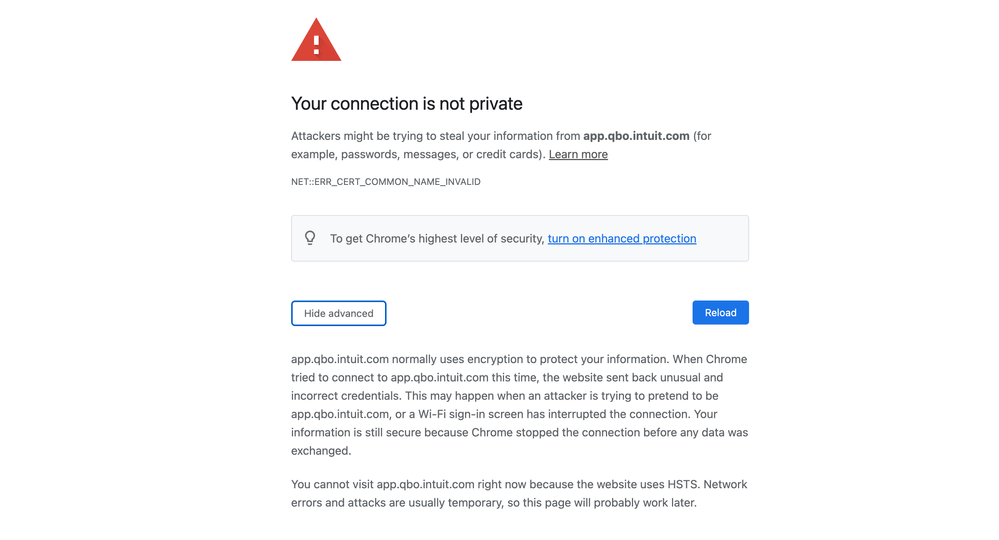Click the lightbulb security tip icon
The height and width of the screenshot is (540, 999).
[310, 238]
